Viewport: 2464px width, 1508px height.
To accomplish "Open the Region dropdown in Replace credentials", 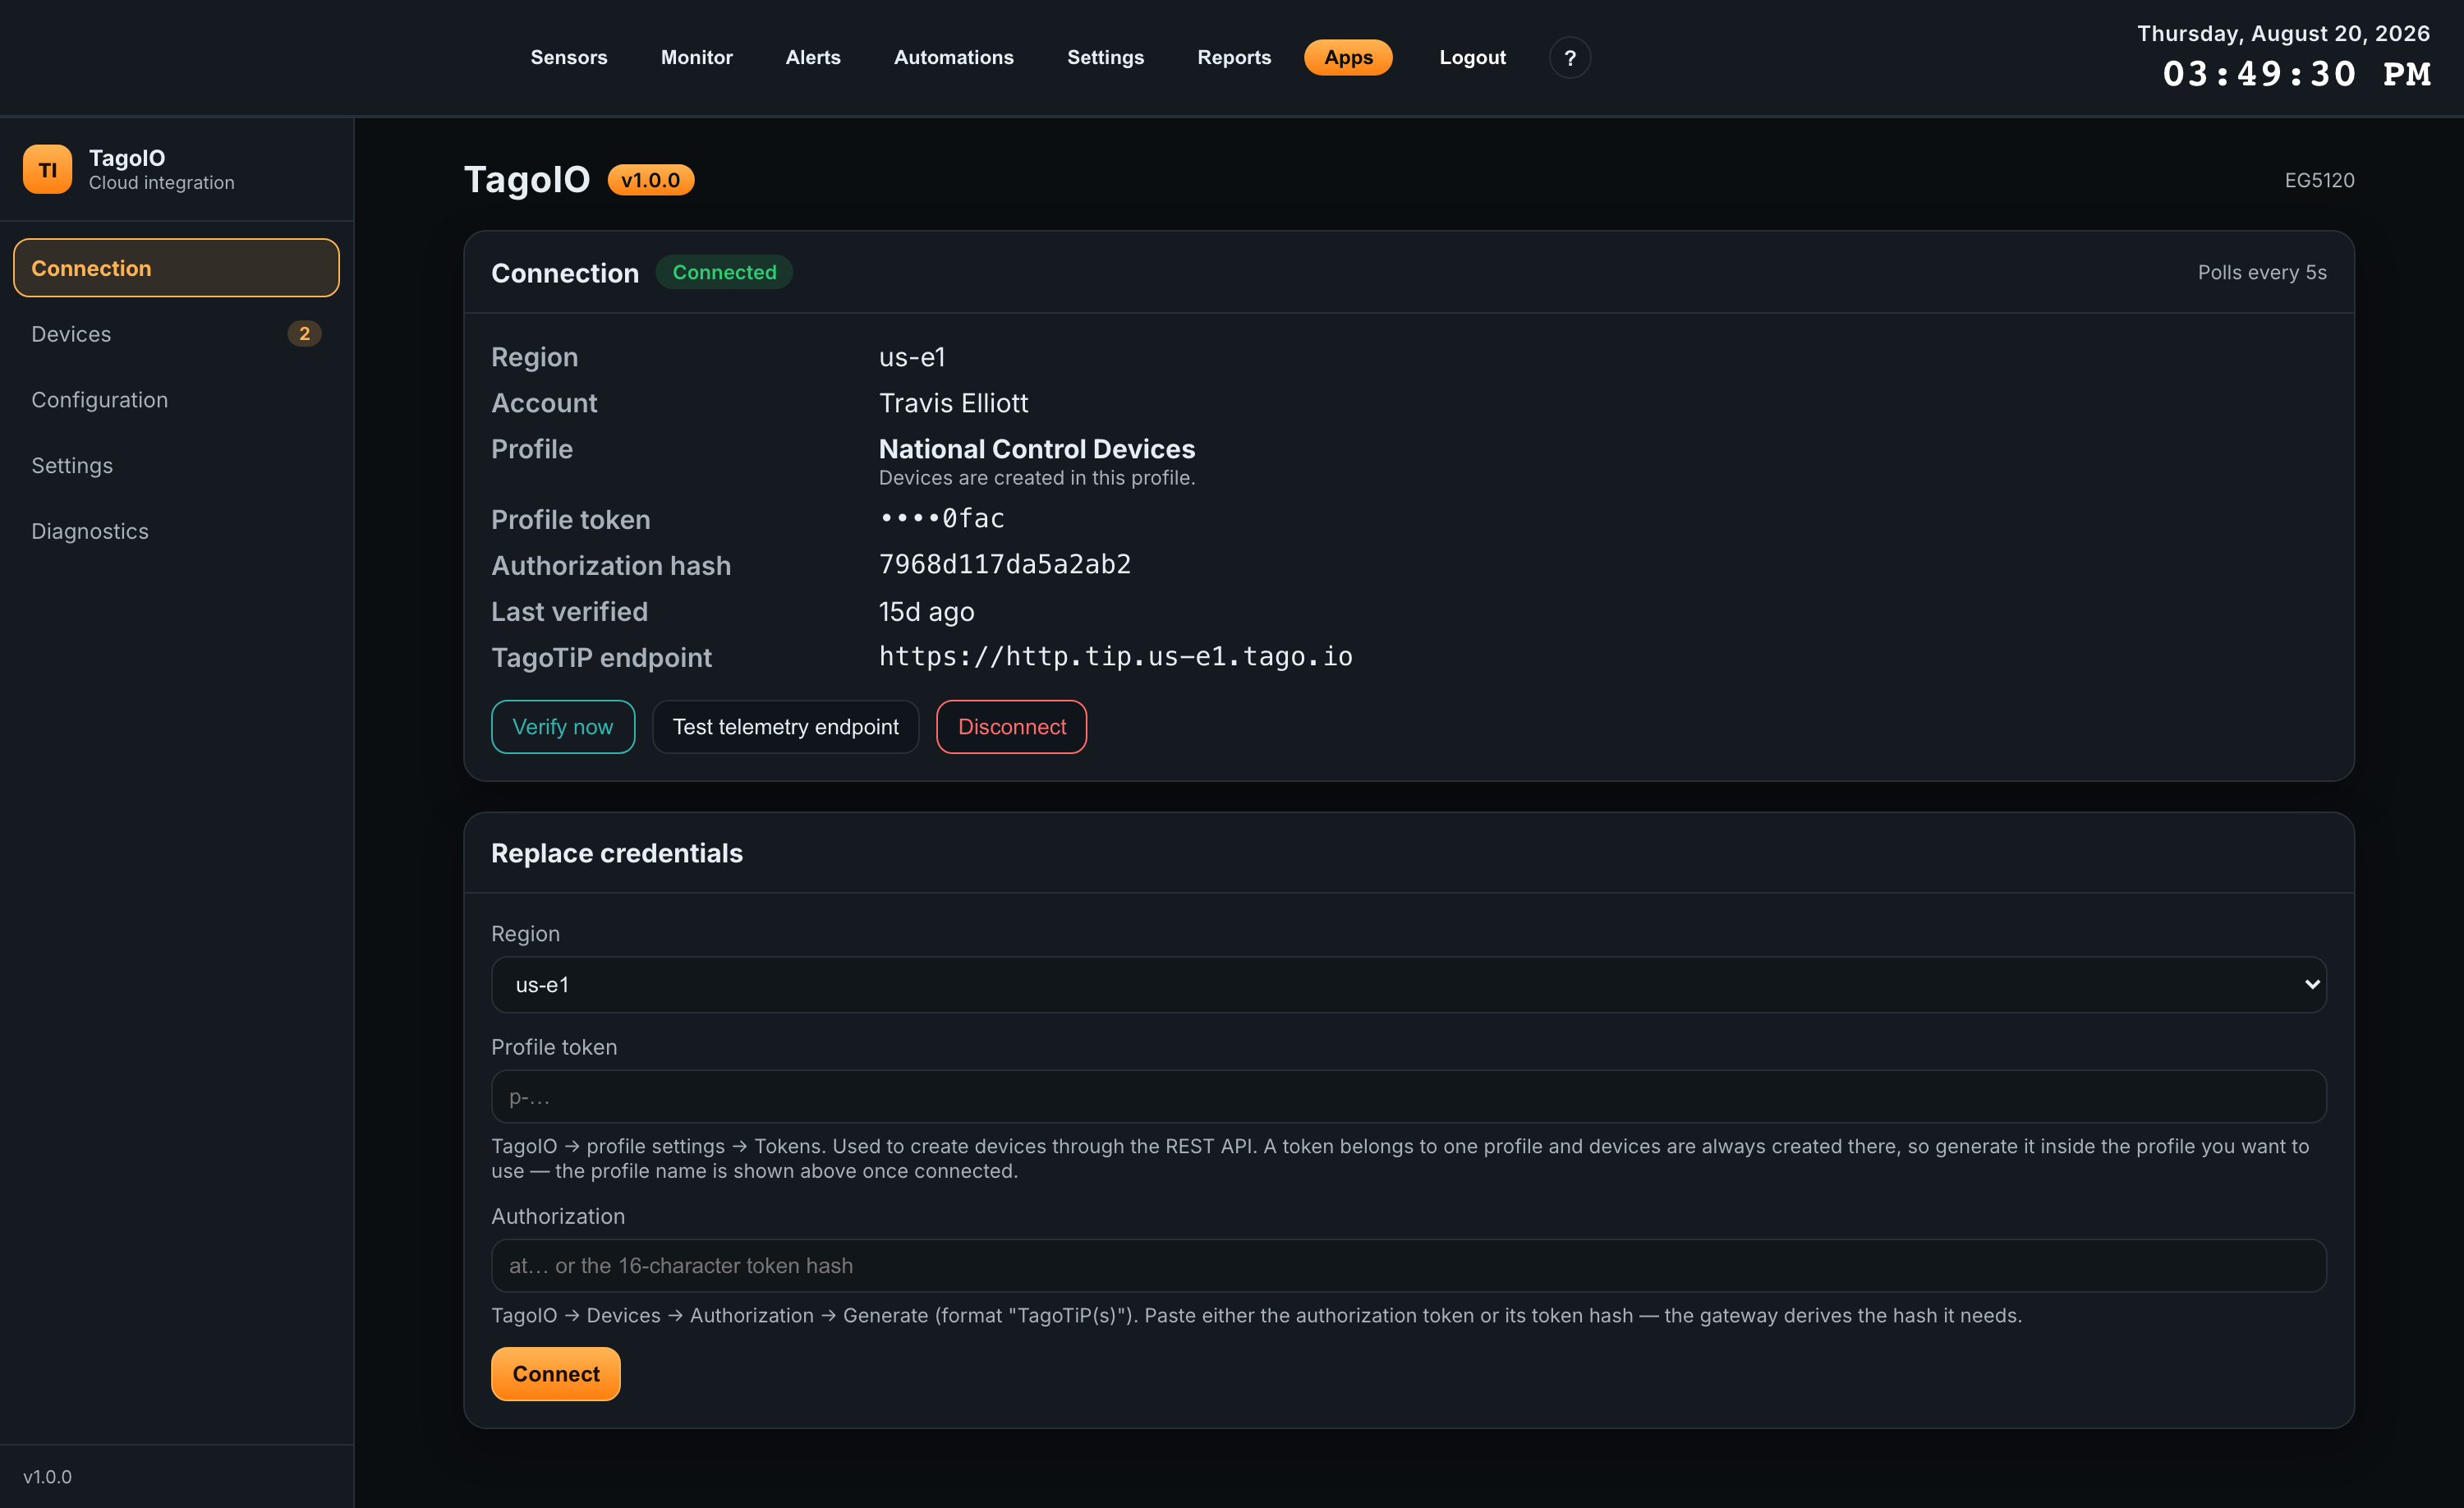I will pos(1408,985).
